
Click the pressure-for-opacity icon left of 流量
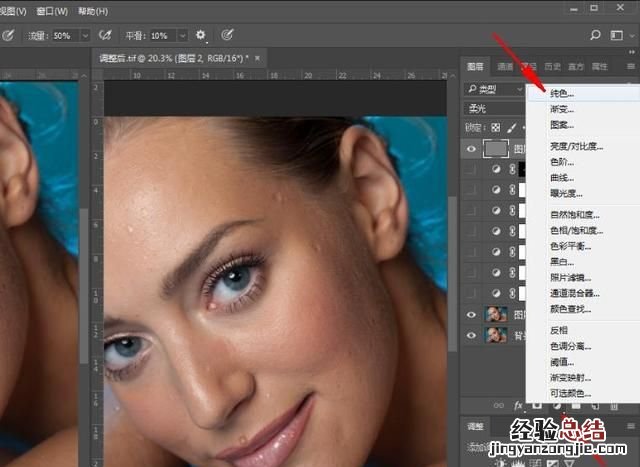point(8,35)
